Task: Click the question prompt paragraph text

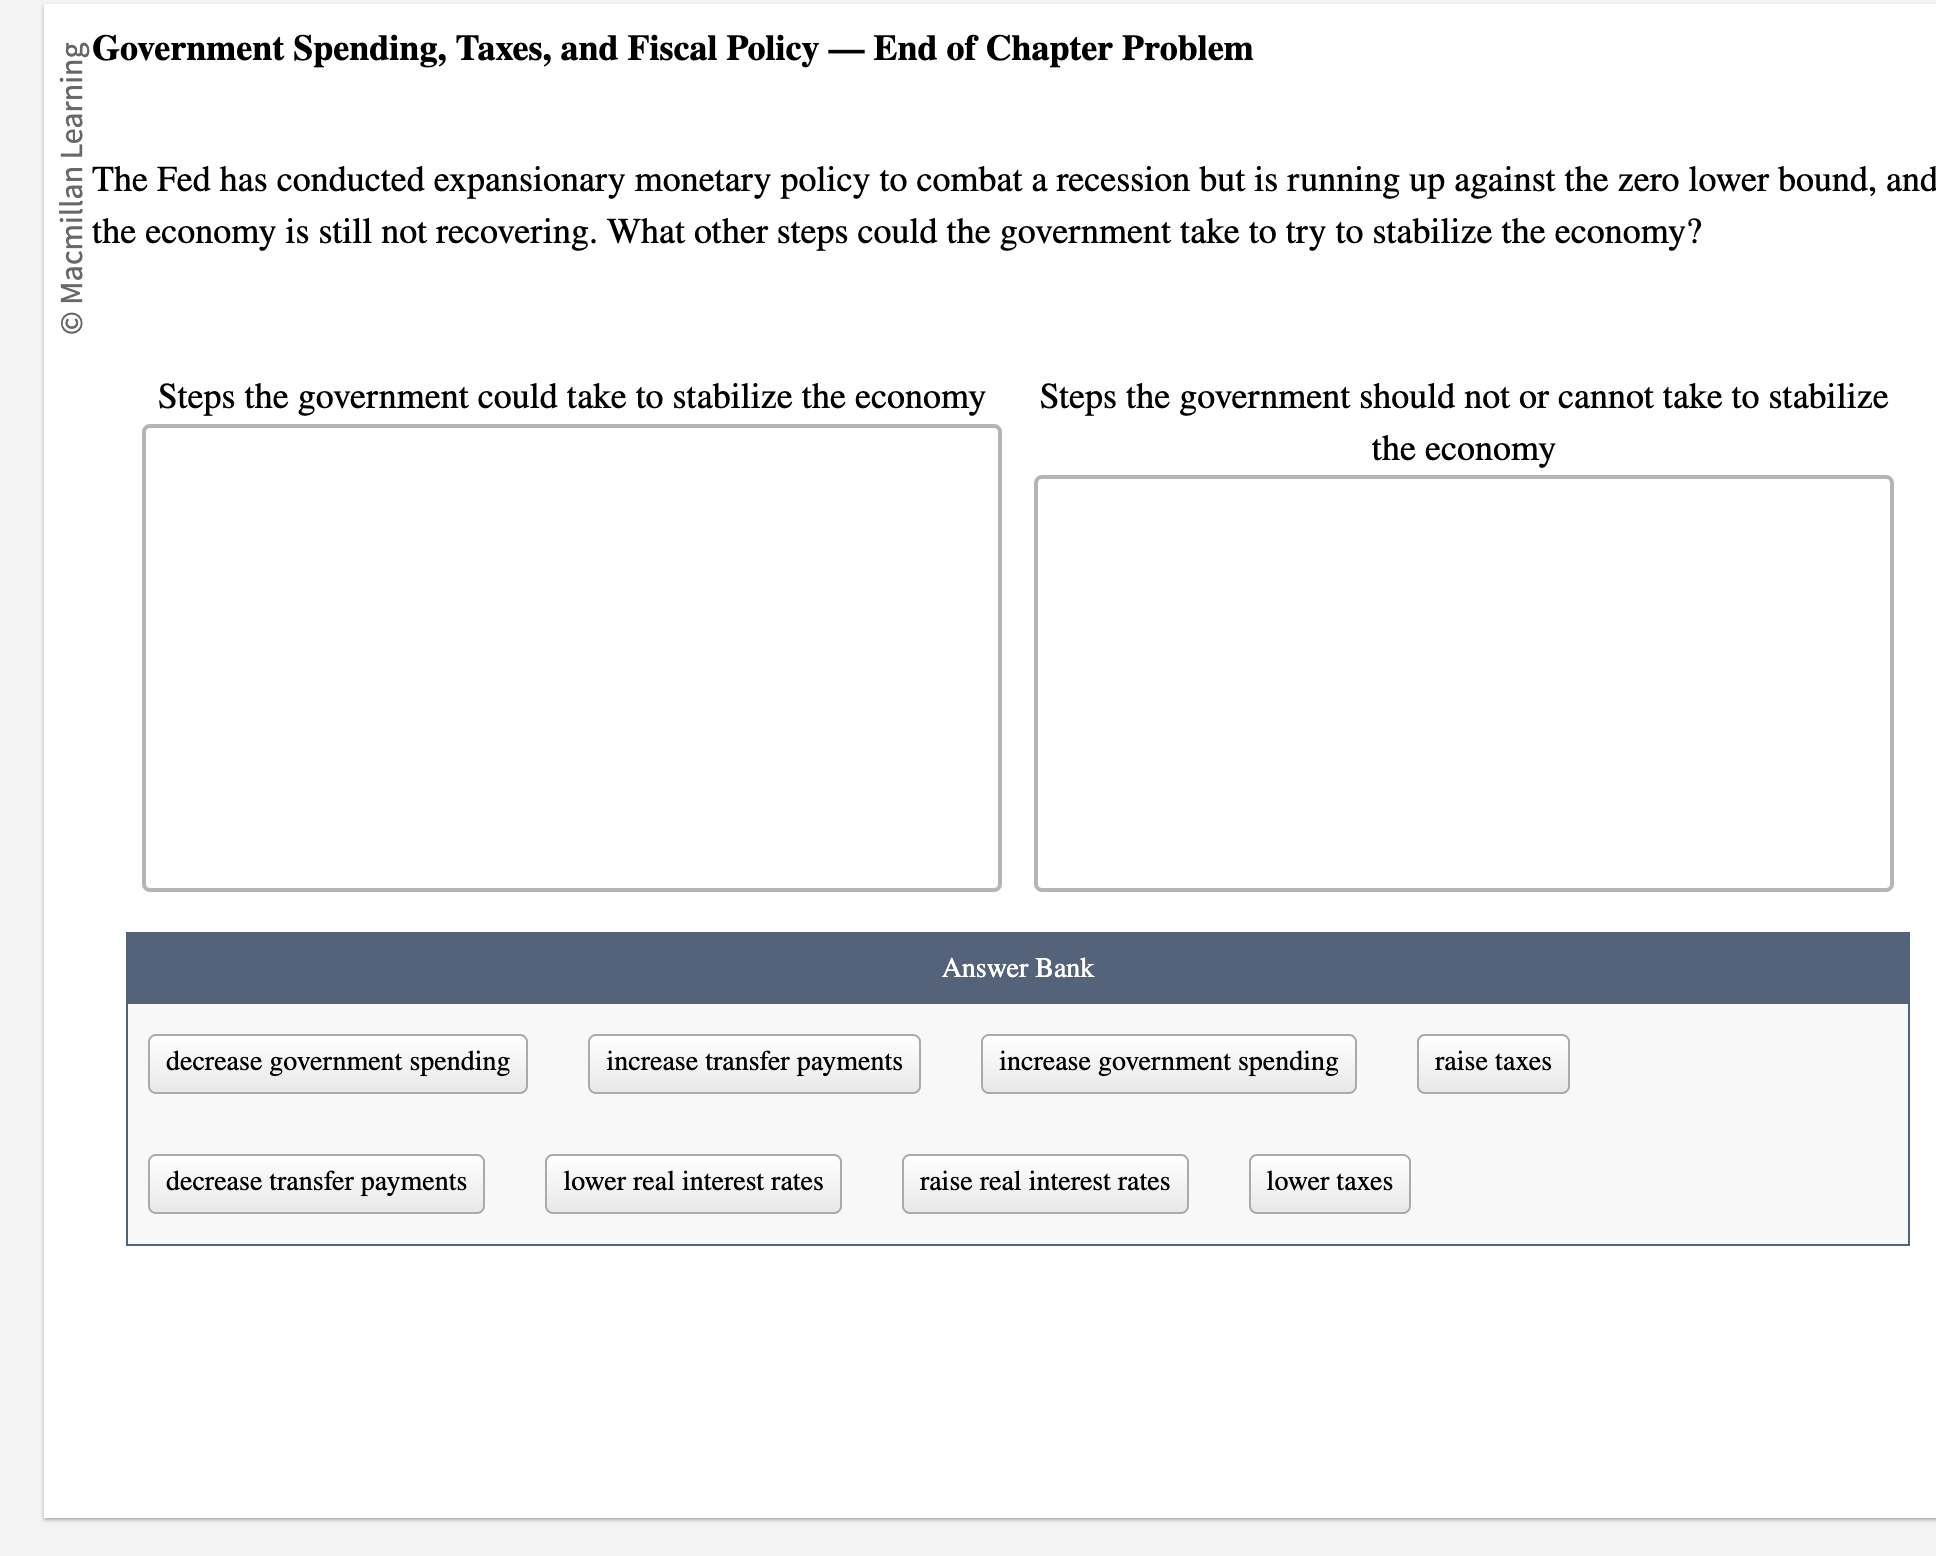Action: pyautogui.click(x=896, y=206)
